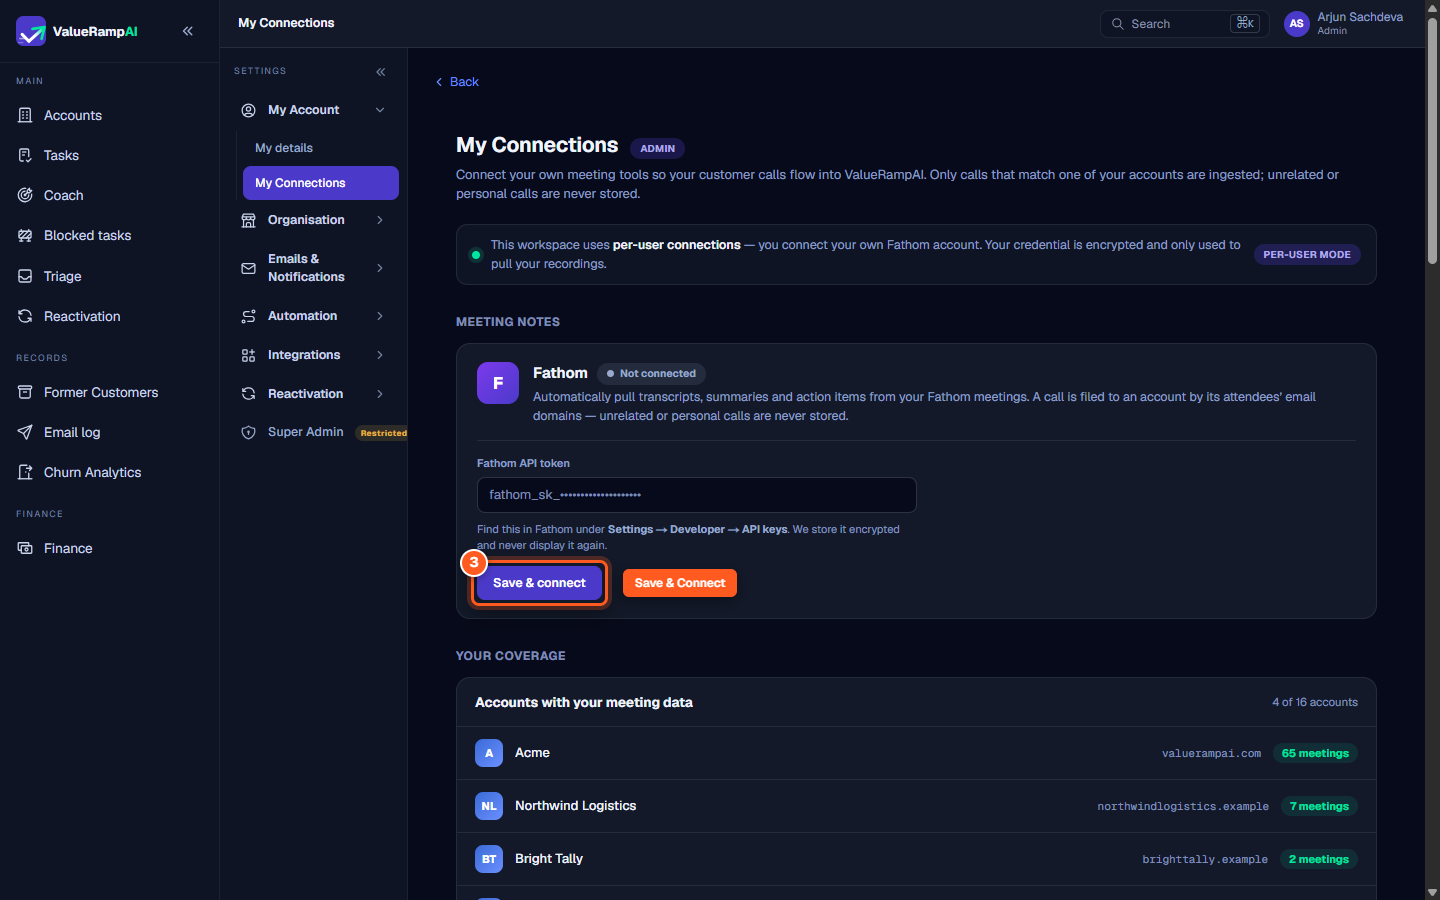Image resolution: width=1440 pixels, height=900 pixels.
Task: Click the scrollbar down arrow
Action: tap(1432, 892)
